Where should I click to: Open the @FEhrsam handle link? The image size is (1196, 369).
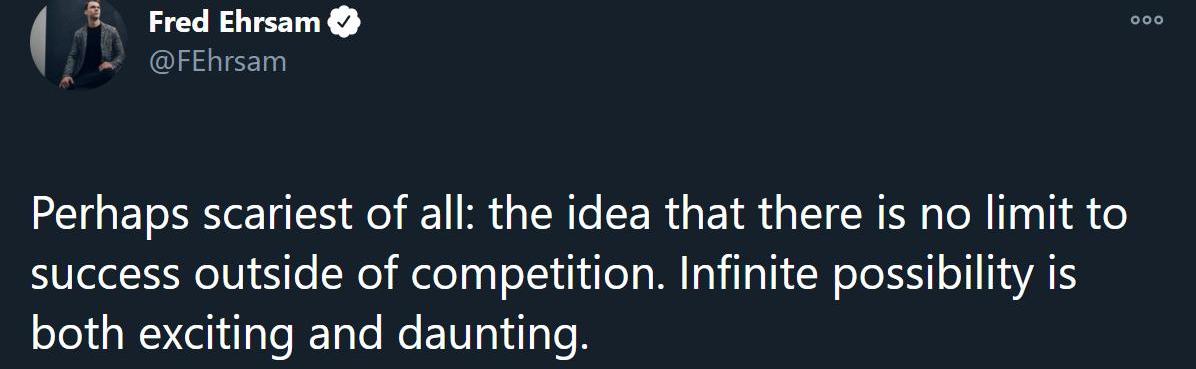coord(217,61)
